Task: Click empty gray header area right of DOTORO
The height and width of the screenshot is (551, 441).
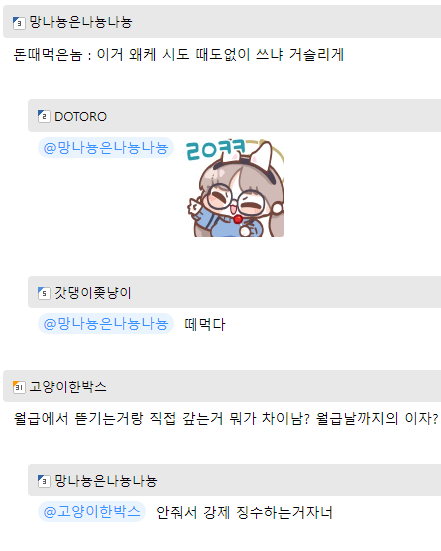Action: [274, 116]
